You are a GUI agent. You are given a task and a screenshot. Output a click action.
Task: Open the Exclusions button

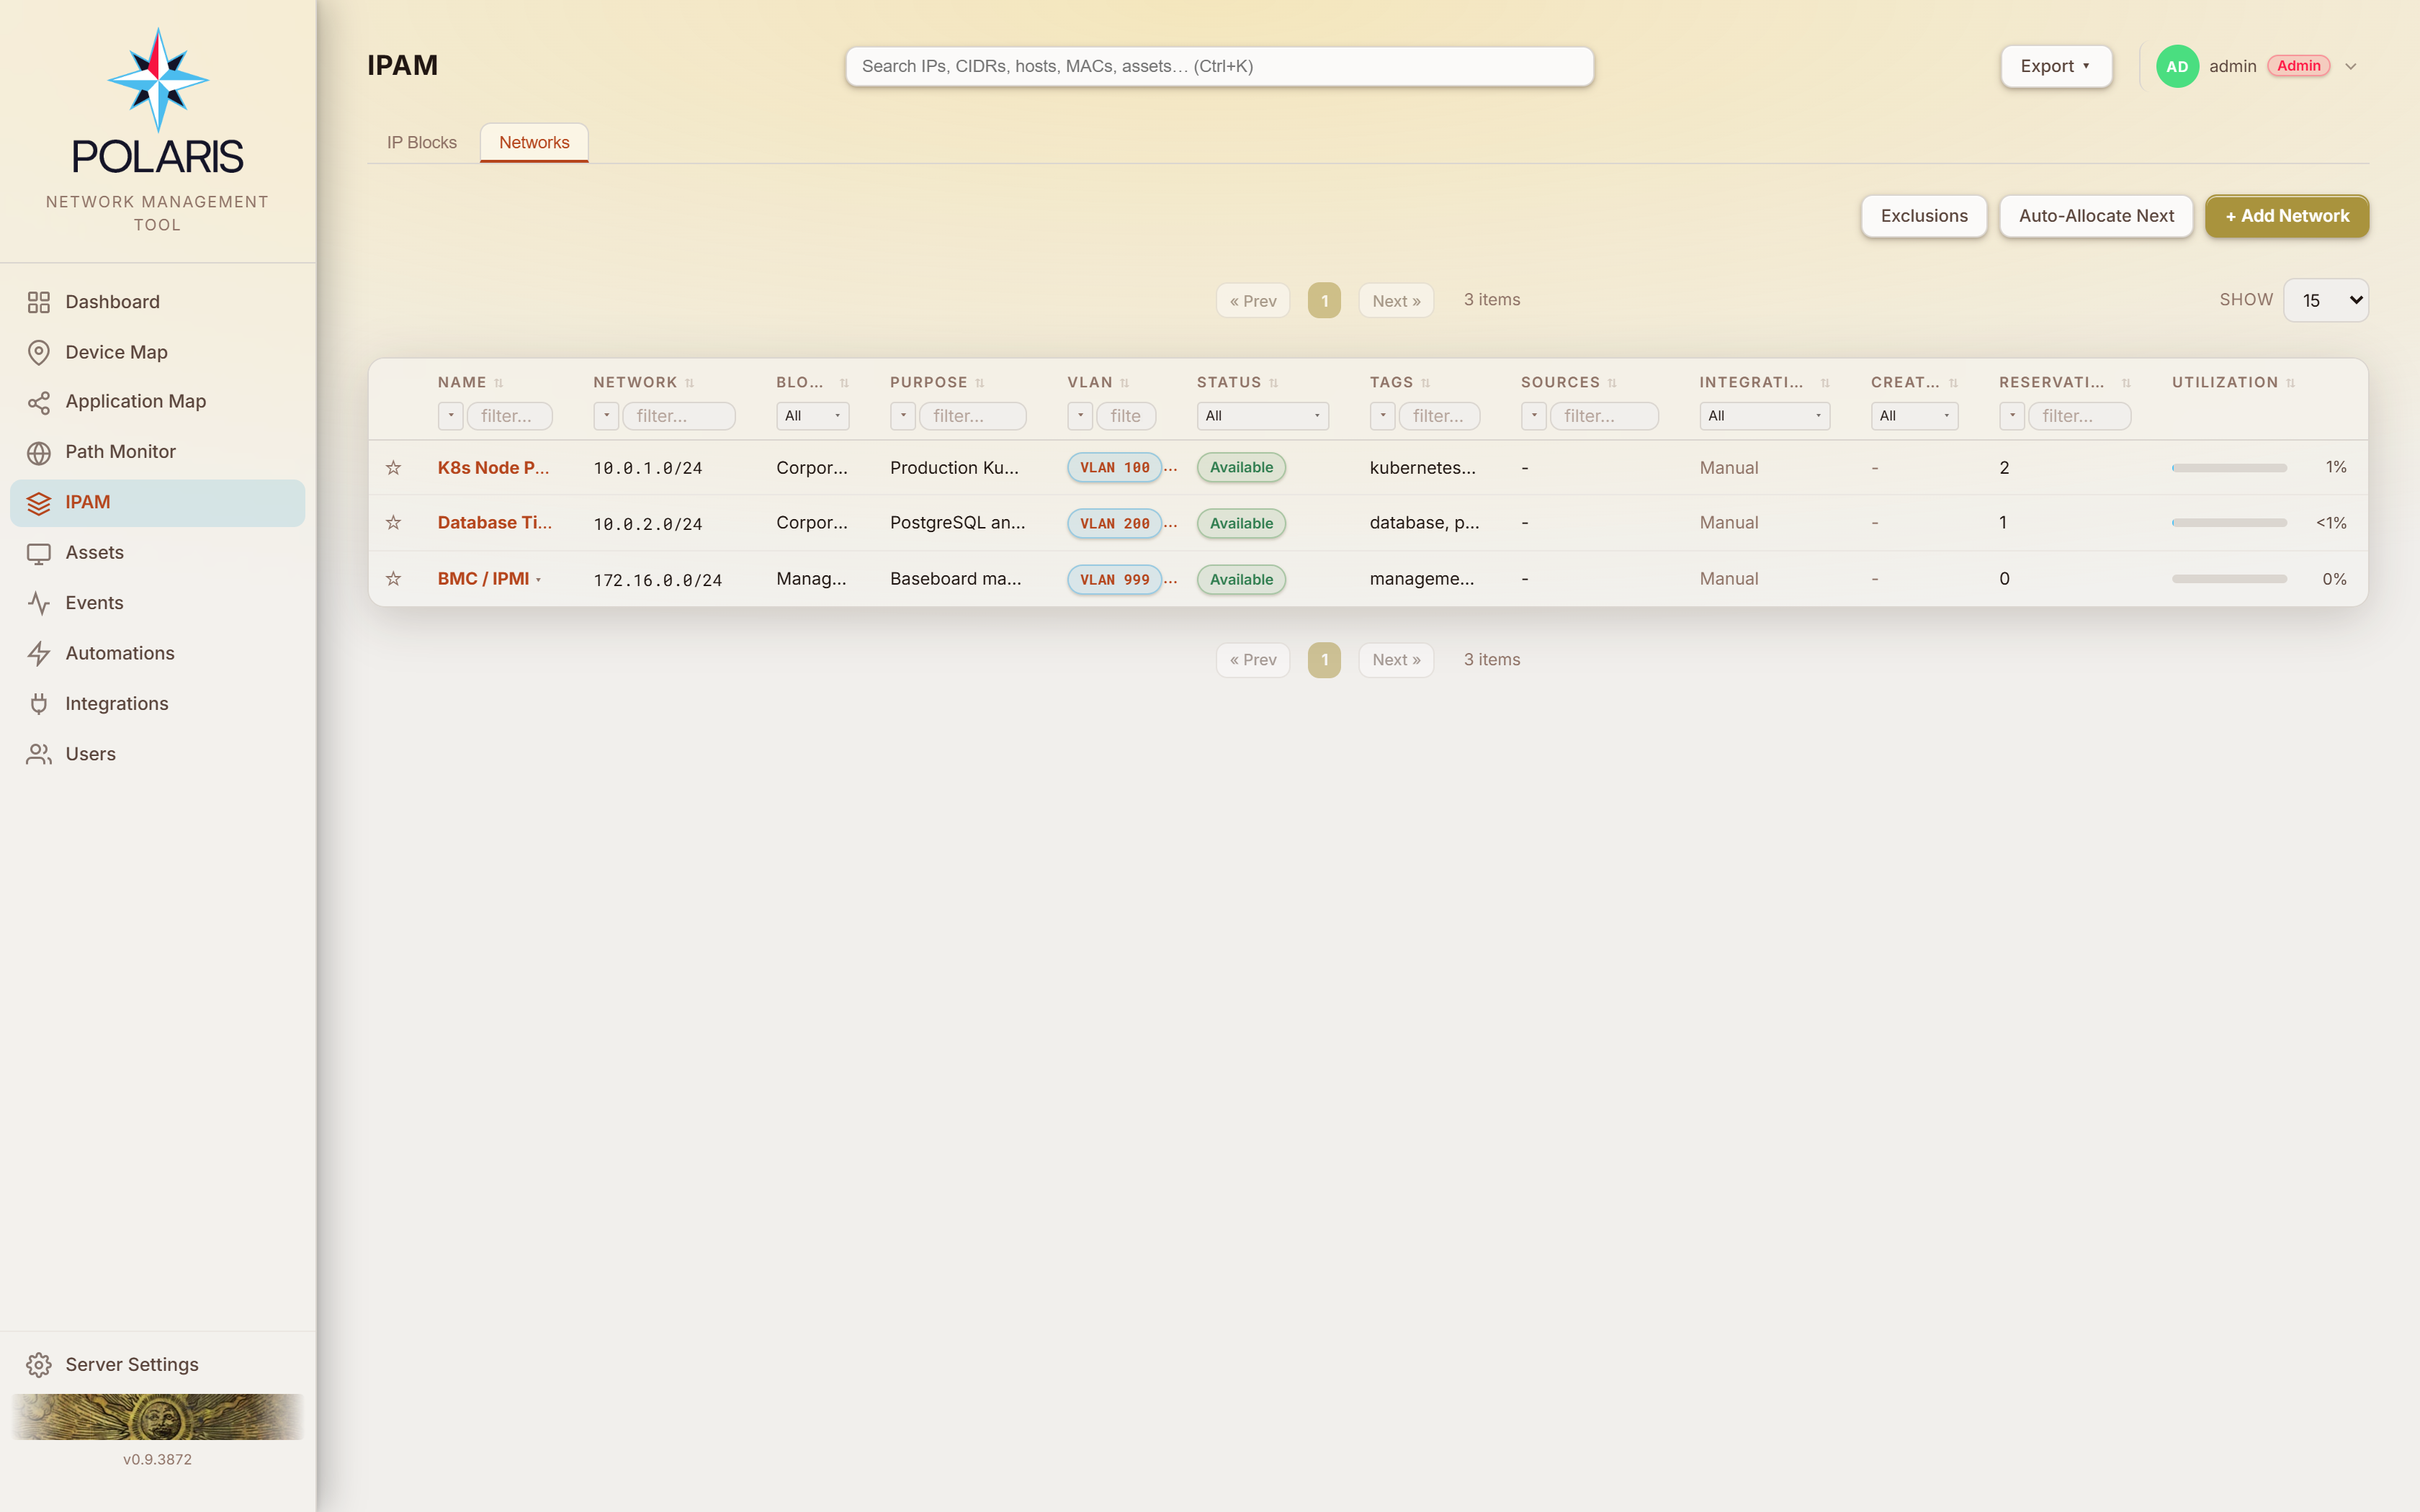tap(1924, 216)
